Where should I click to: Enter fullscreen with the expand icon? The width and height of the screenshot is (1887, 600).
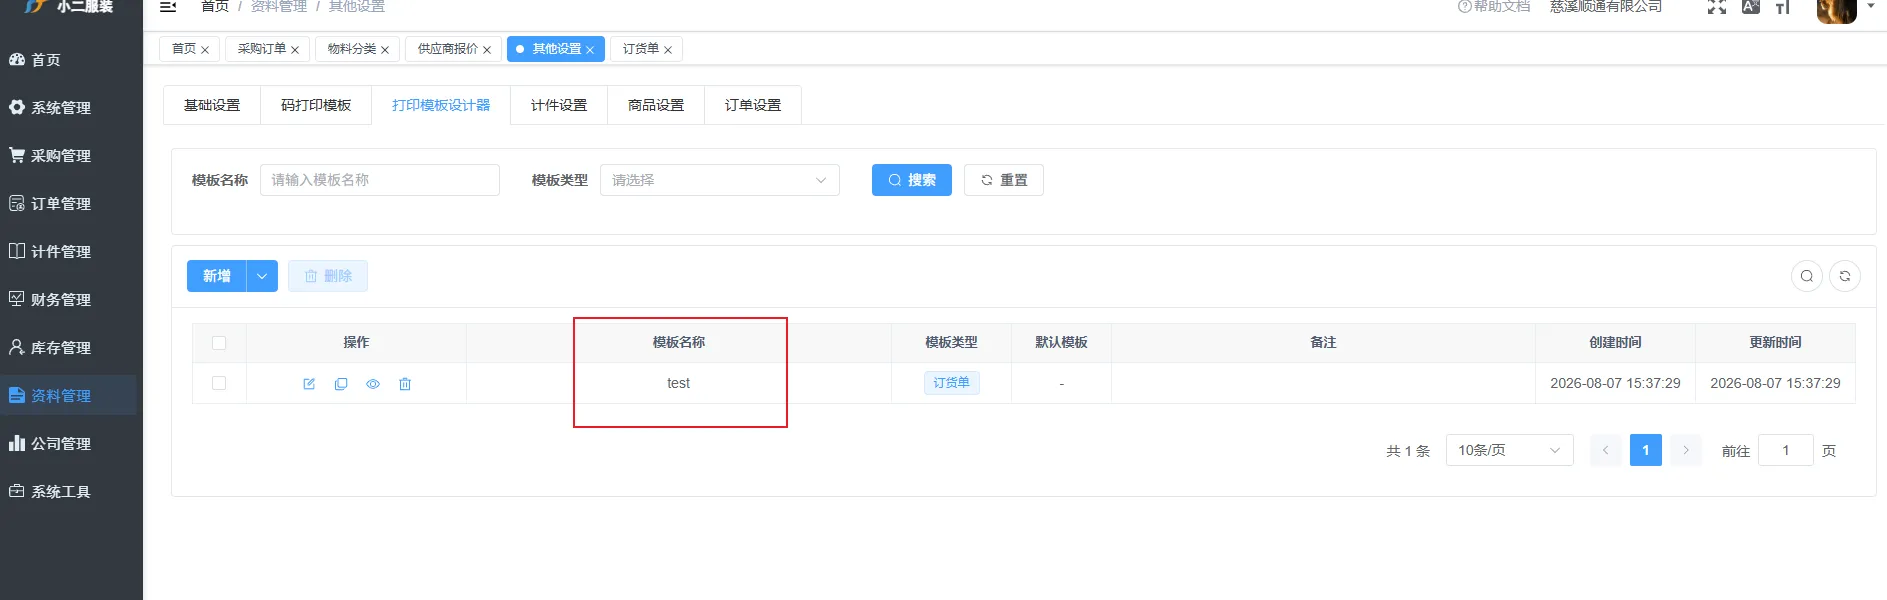[1717, 7]
